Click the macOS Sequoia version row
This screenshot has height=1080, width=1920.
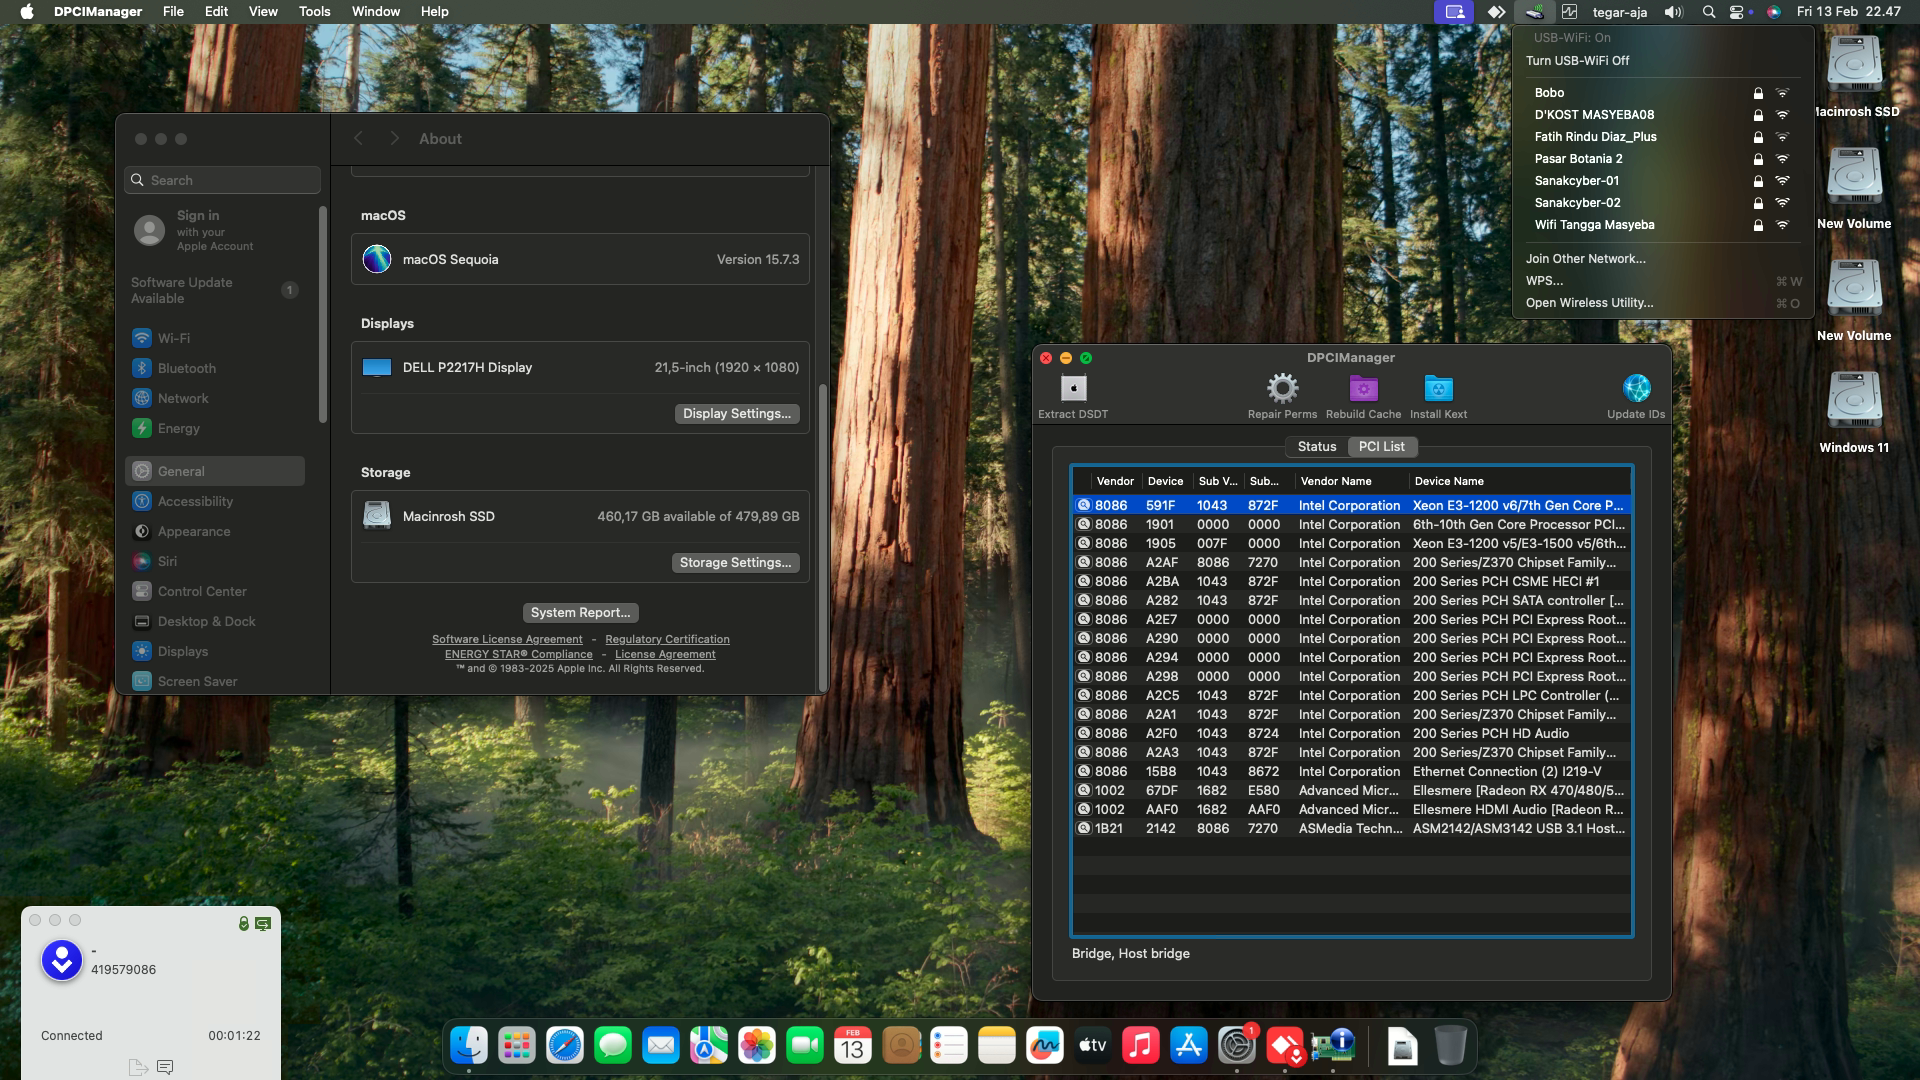coord(580,259)
